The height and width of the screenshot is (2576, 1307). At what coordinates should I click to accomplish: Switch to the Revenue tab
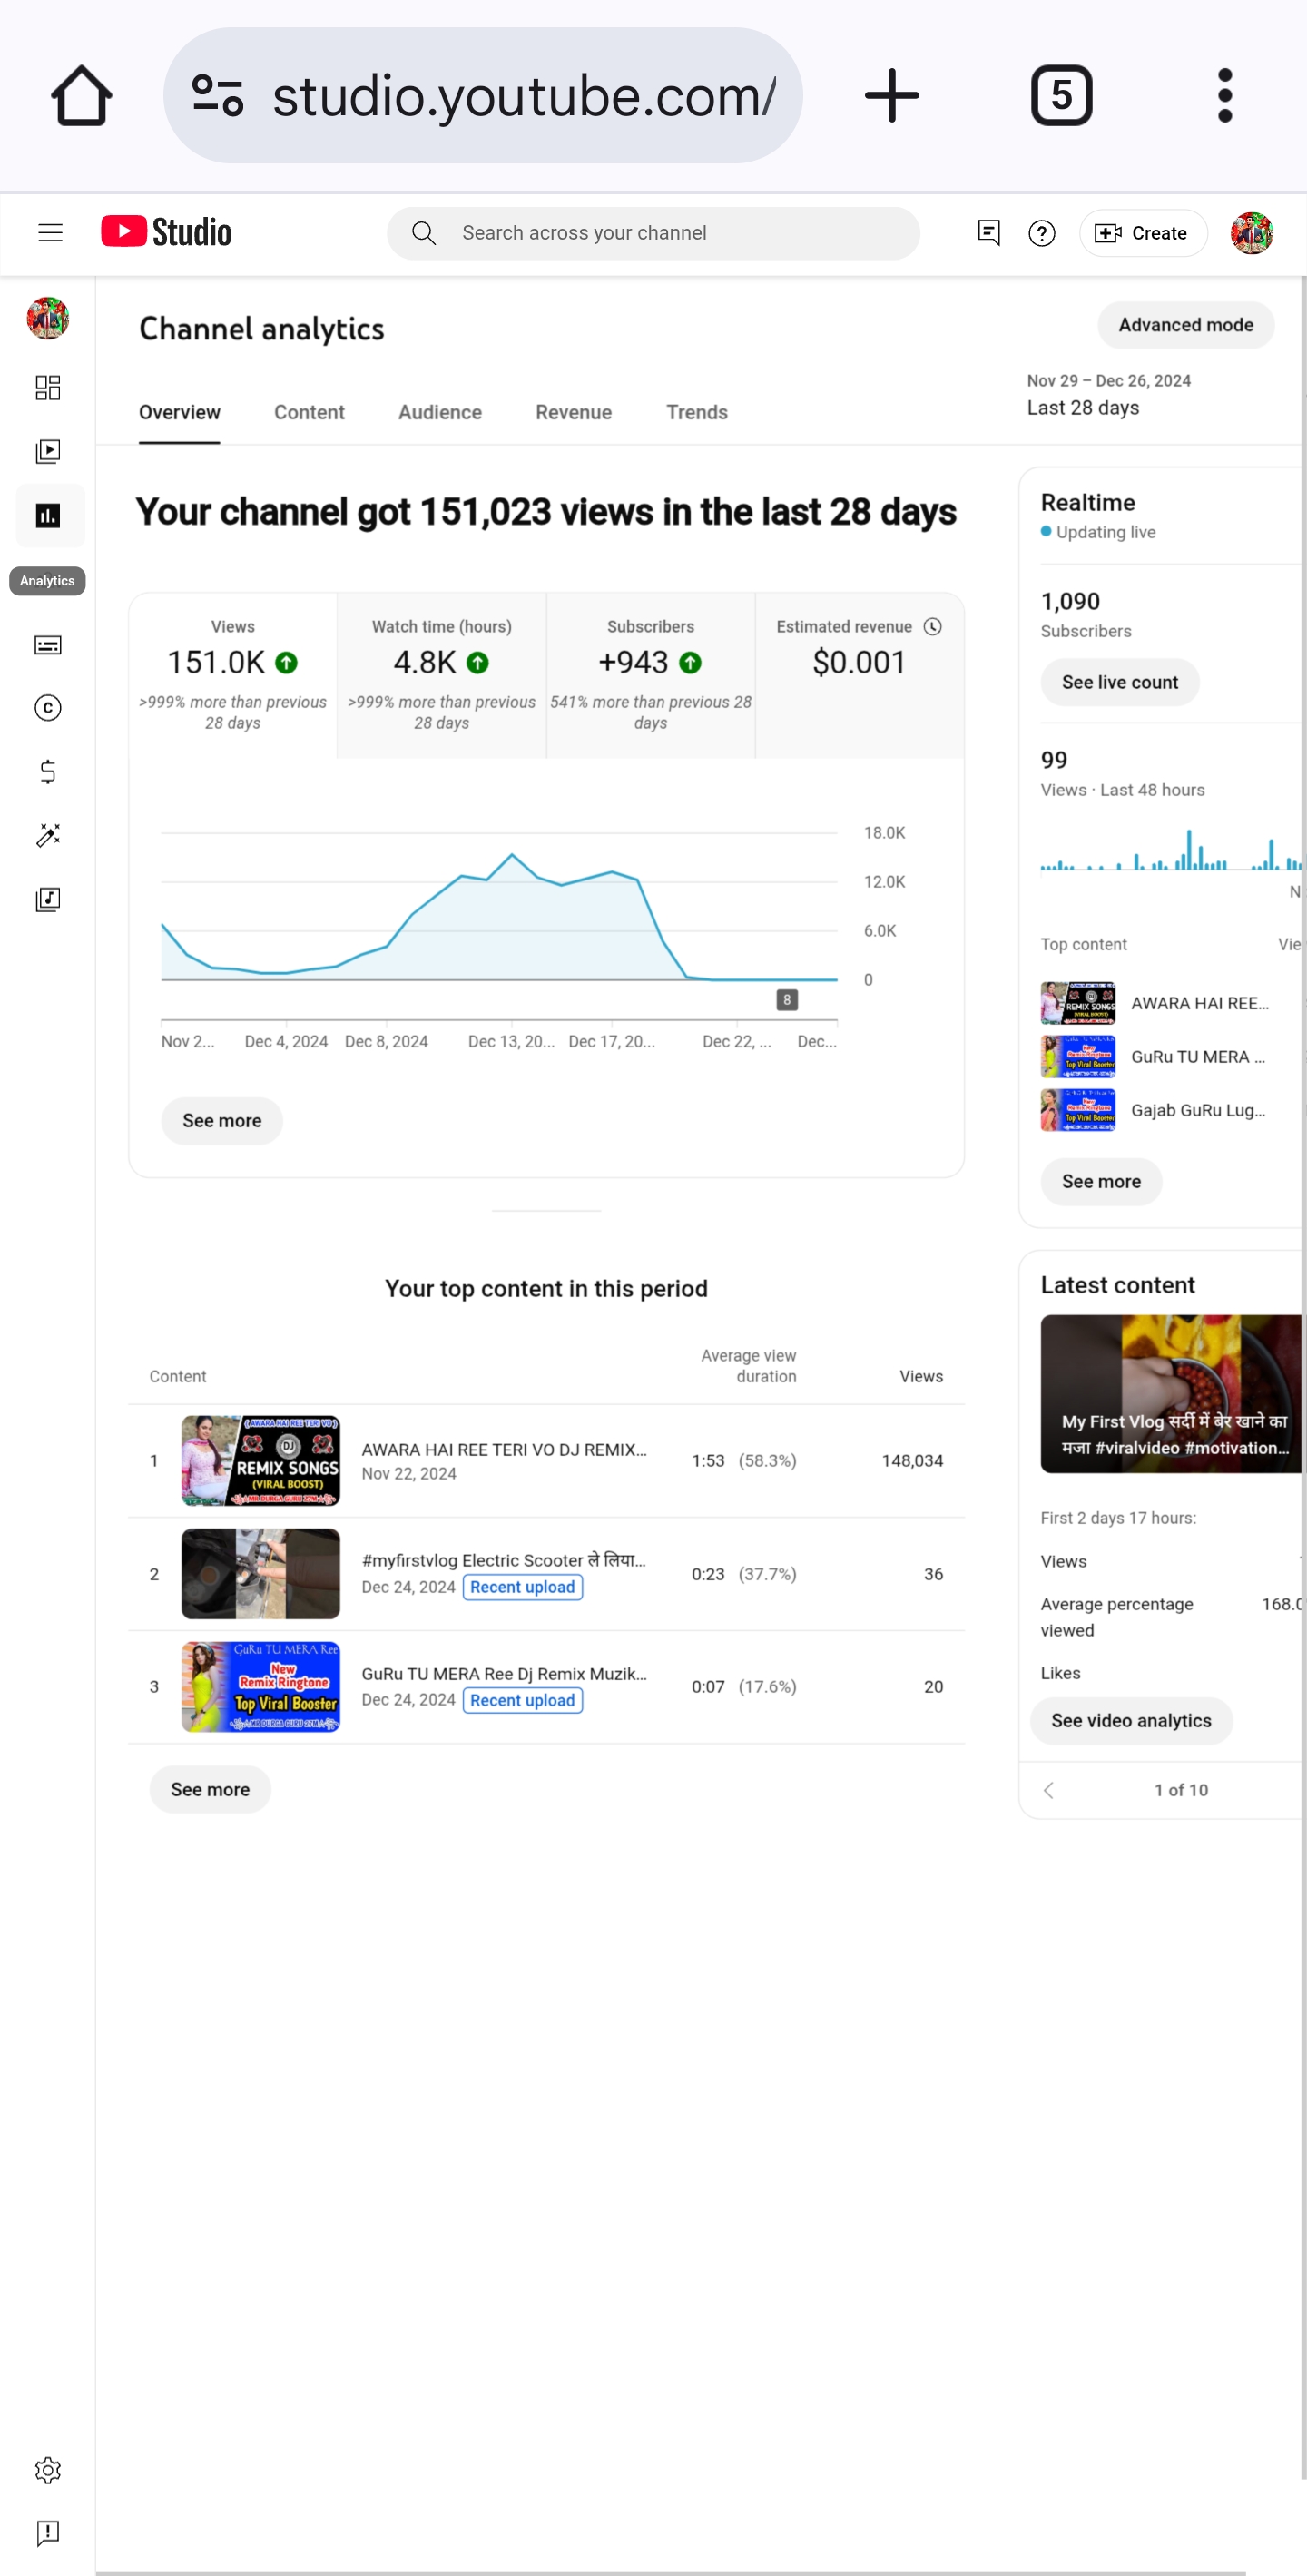(573, 412)
